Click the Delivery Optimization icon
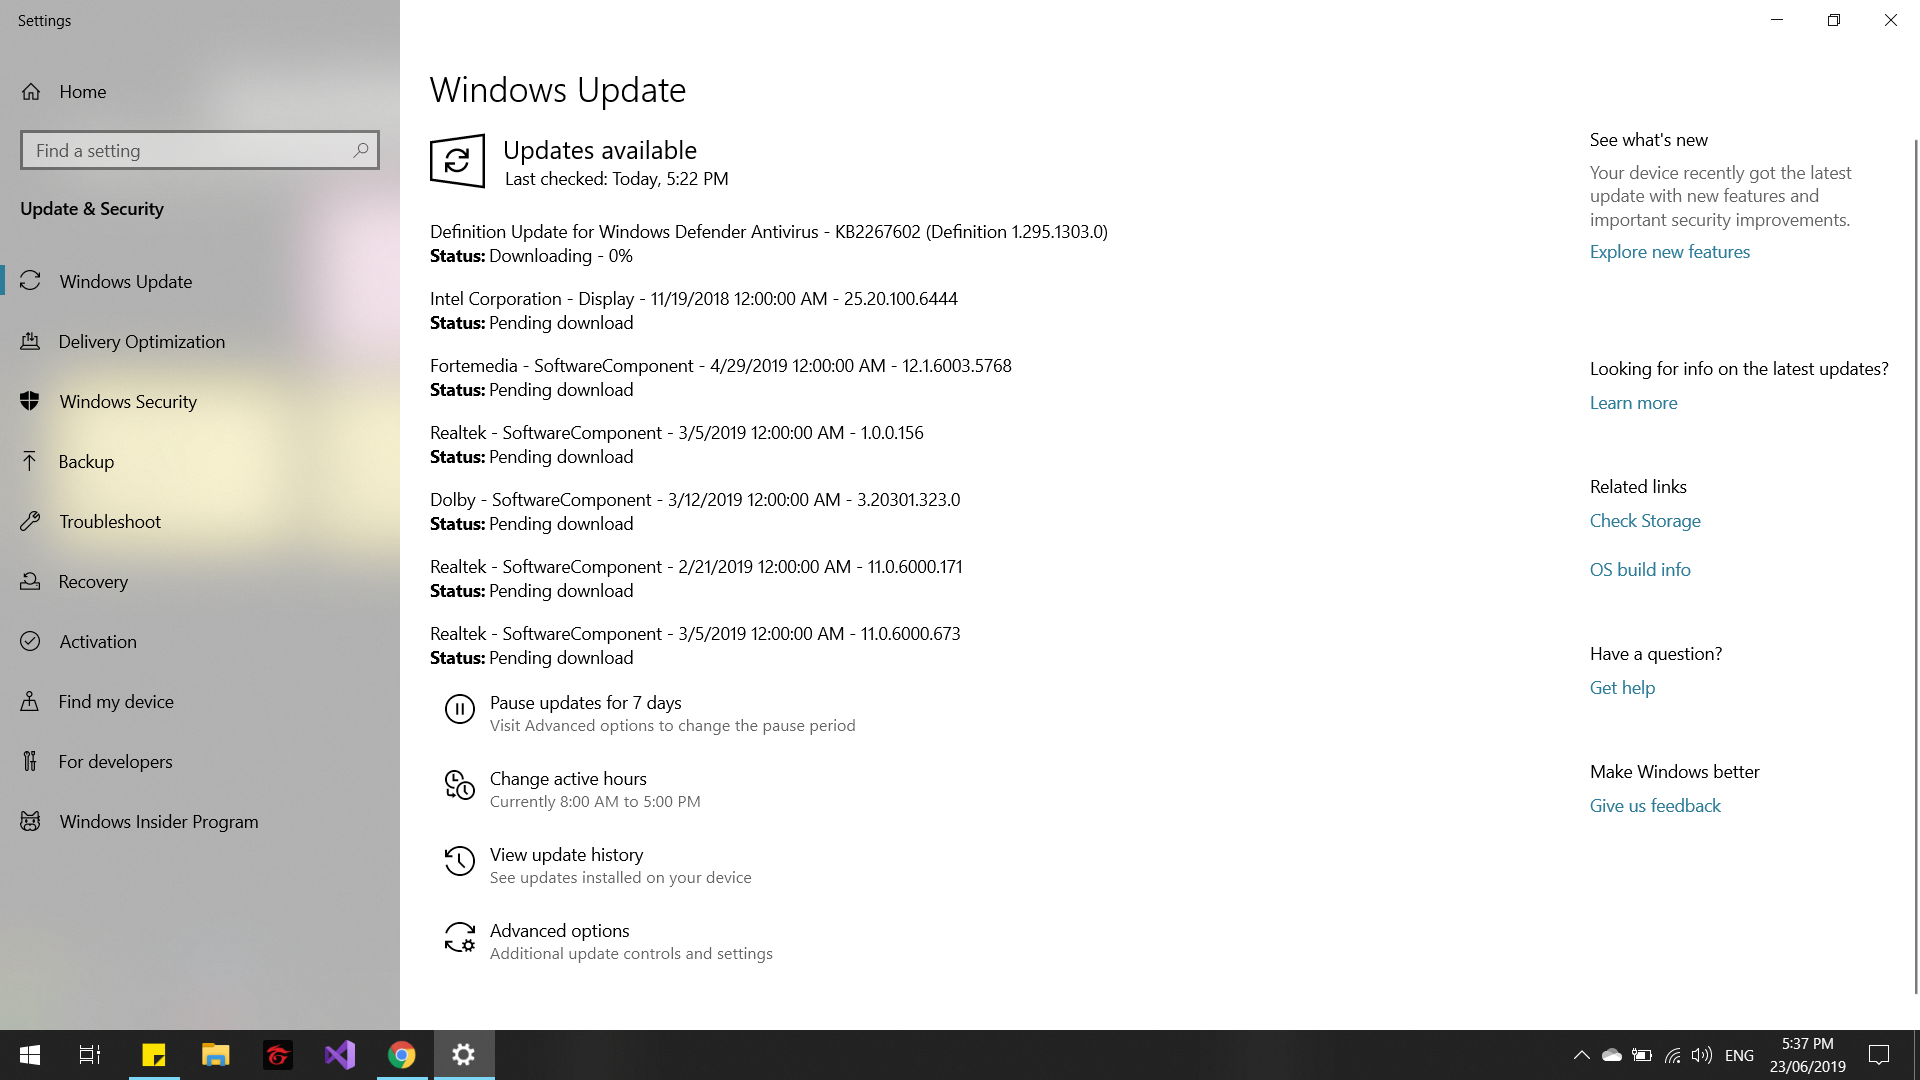Screen dimensions: 1920x1080 pos(30,341)
